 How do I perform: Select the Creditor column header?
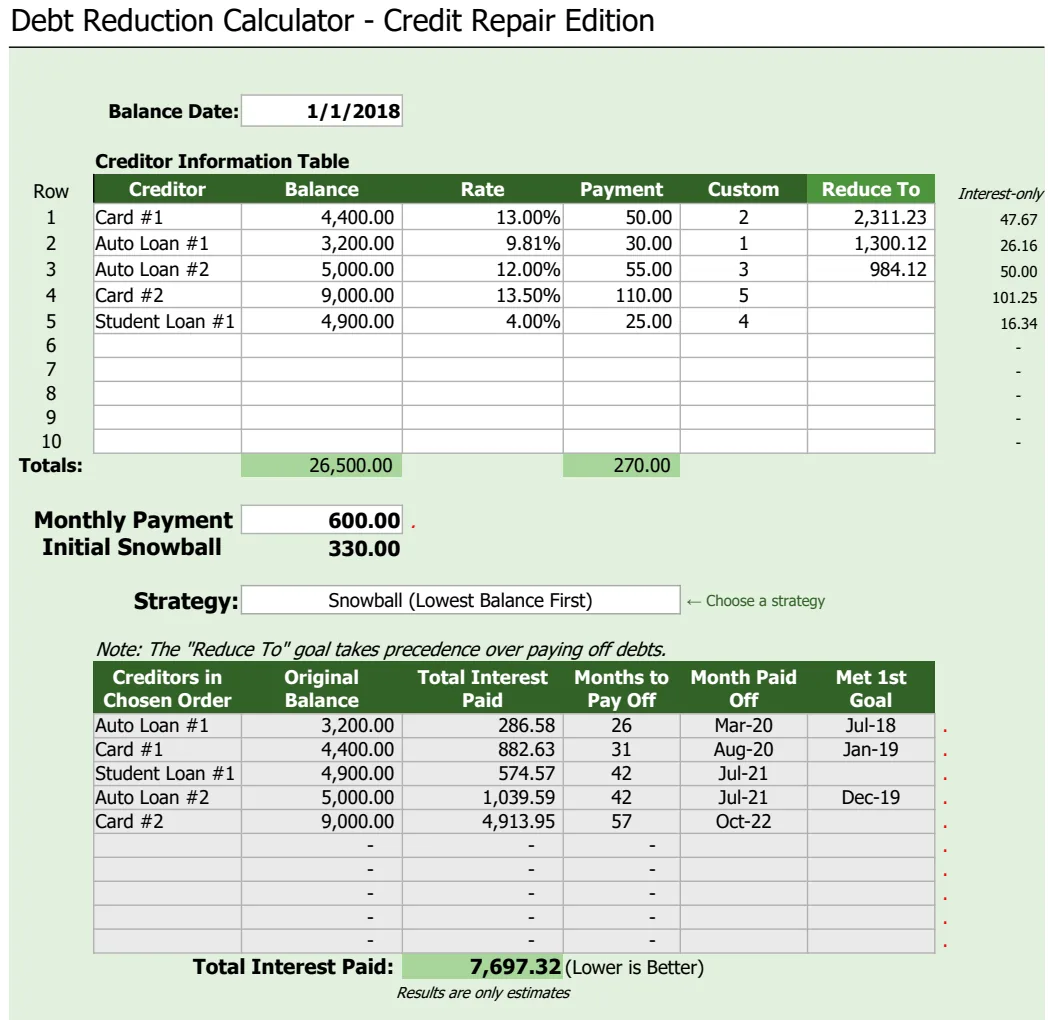[167, 189]
